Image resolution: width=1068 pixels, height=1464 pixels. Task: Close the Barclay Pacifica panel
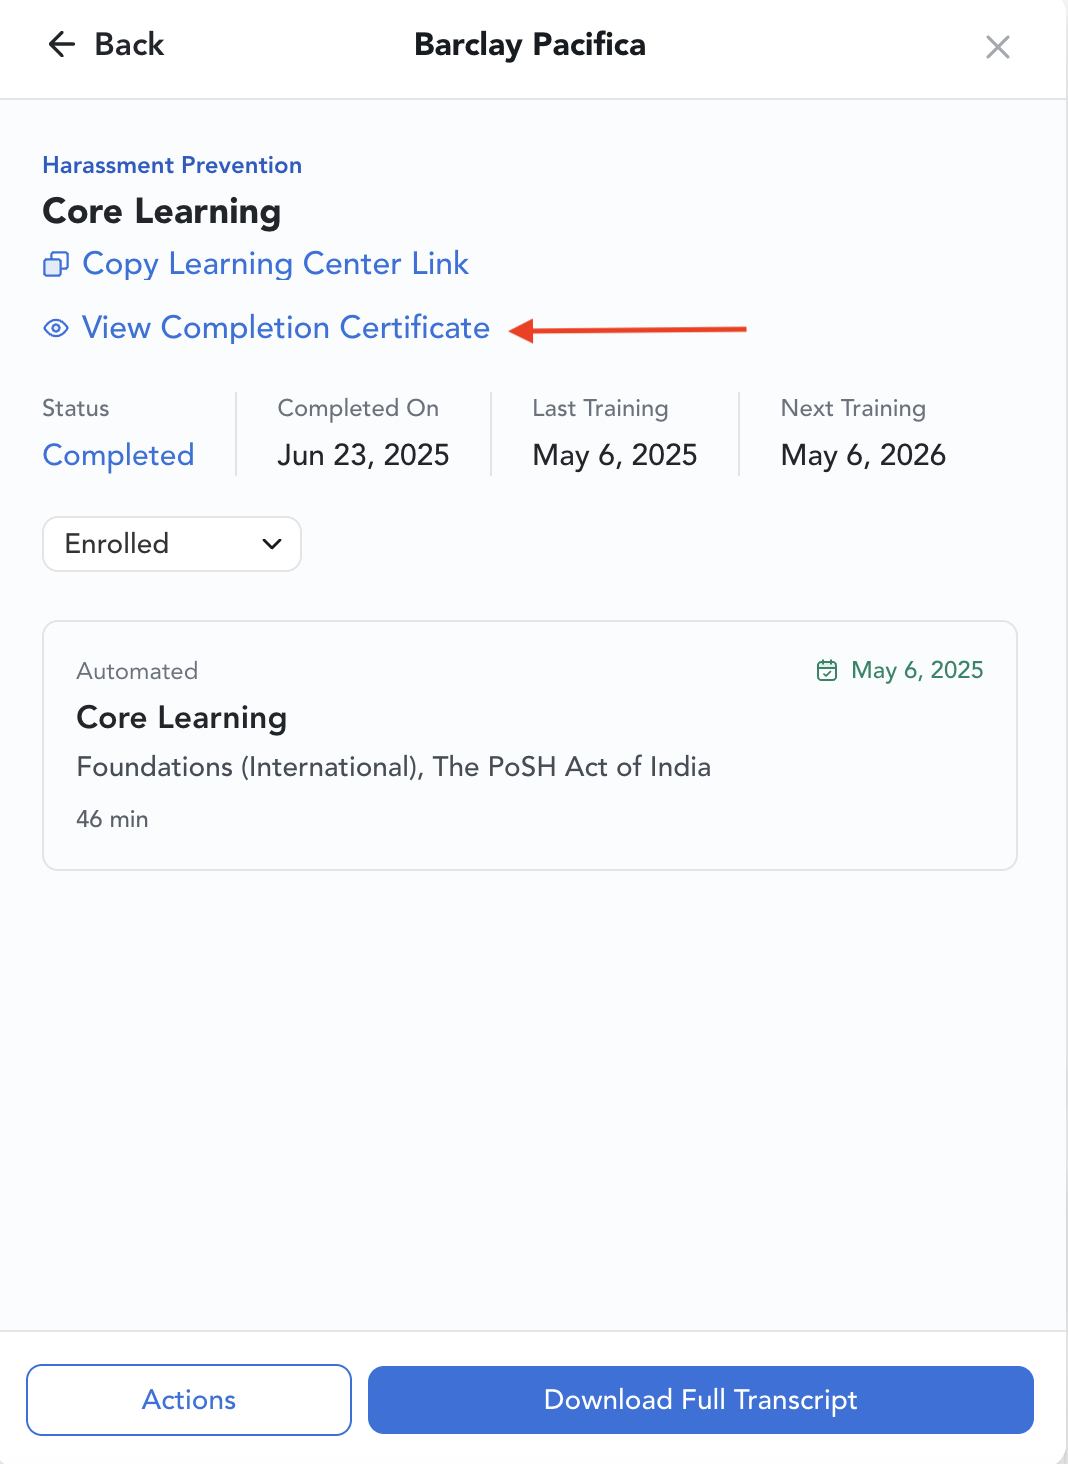997,47
